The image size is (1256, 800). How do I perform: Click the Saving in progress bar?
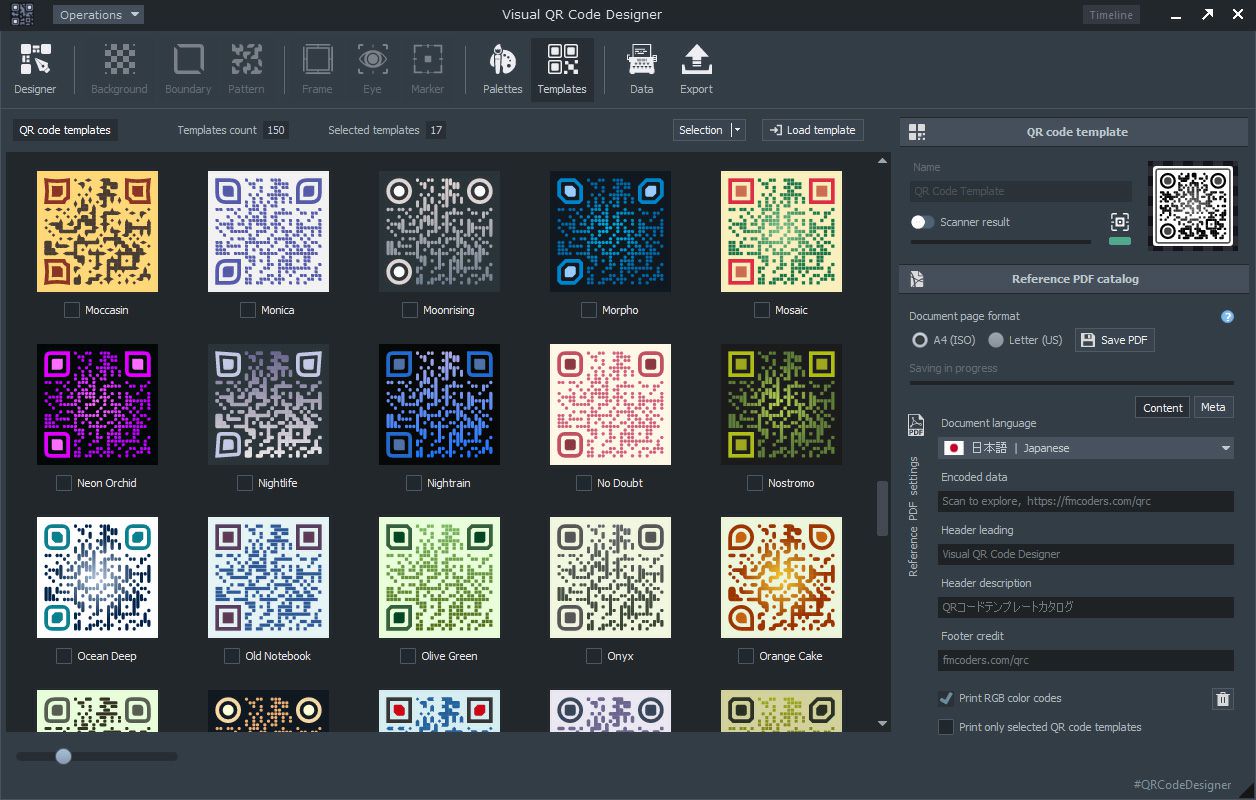(x=1071, y=383)
